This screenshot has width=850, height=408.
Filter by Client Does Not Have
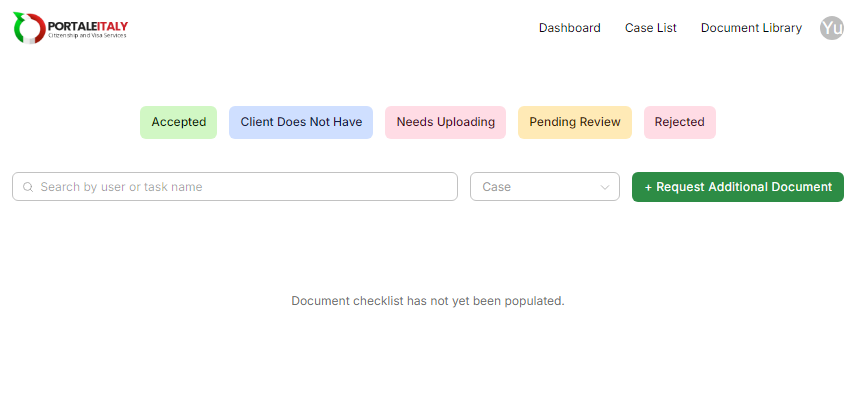click(x=301, y=122)
